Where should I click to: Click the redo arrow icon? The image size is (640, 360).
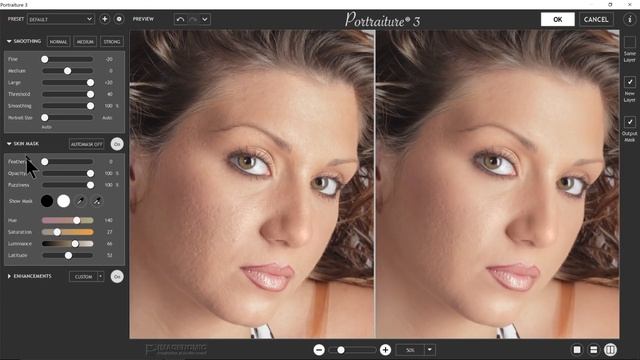[193, 19]
